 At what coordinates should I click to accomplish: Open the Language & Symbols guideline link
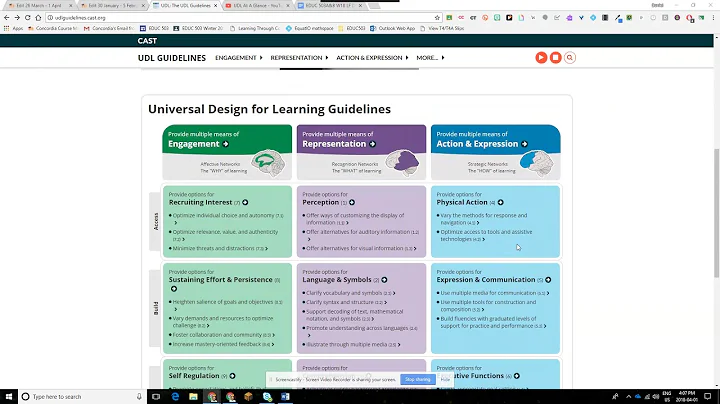337,280
